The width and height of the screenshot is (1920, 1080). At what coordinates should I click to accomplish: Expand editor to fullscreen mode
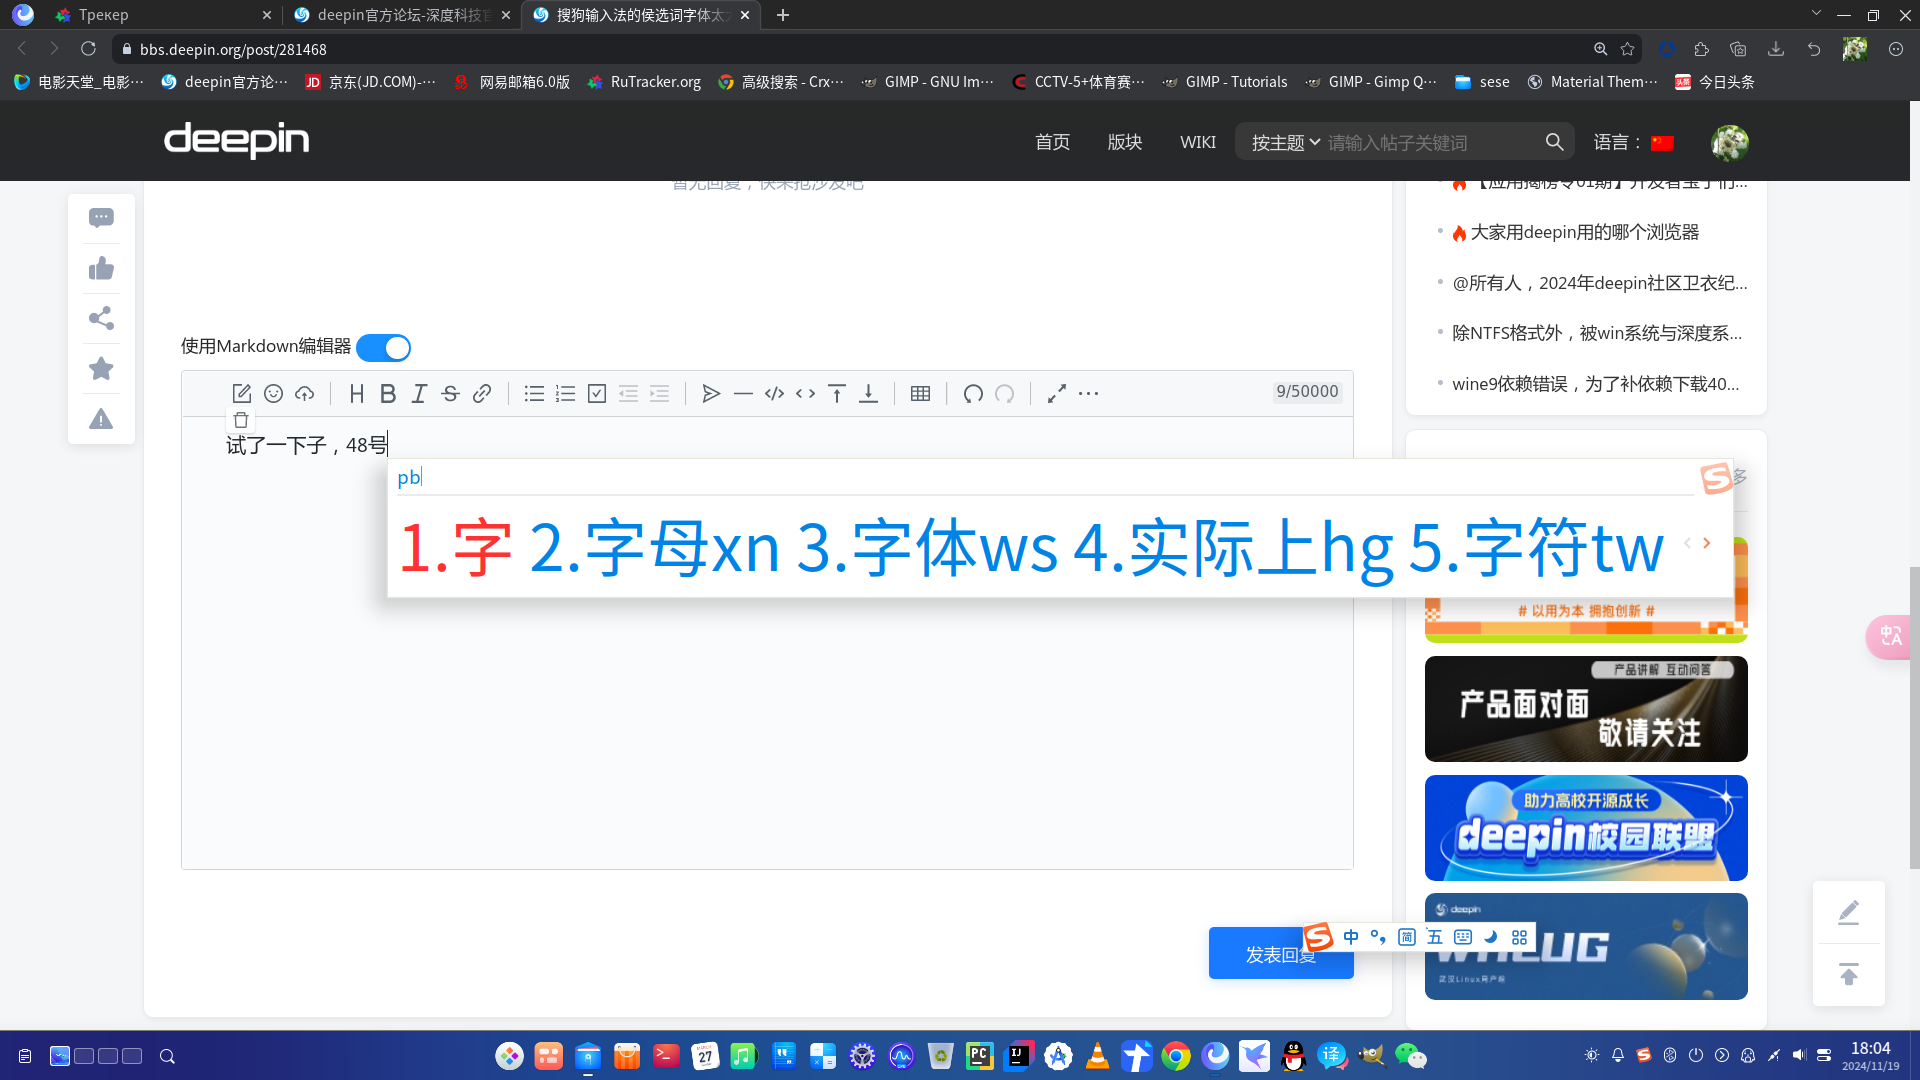[x=1057, y=394]
